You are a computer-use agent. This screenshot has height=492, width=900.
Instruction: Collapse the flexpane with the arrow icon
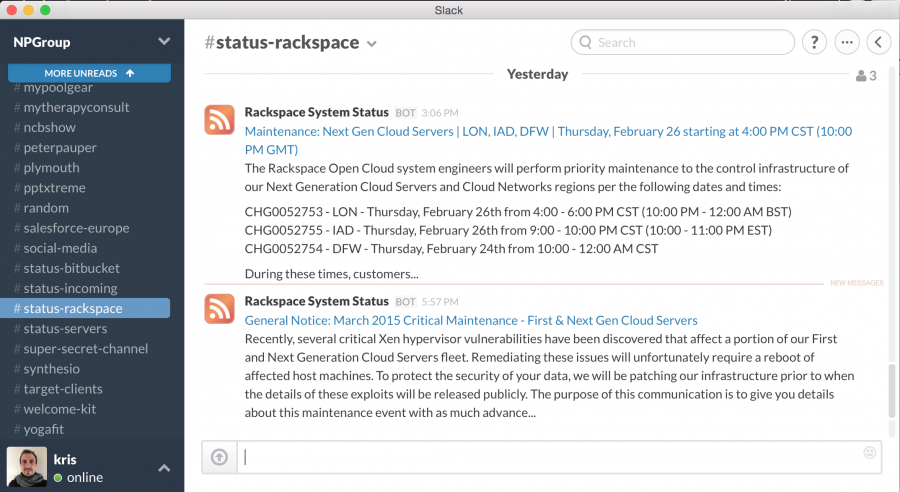pos(879,42)
